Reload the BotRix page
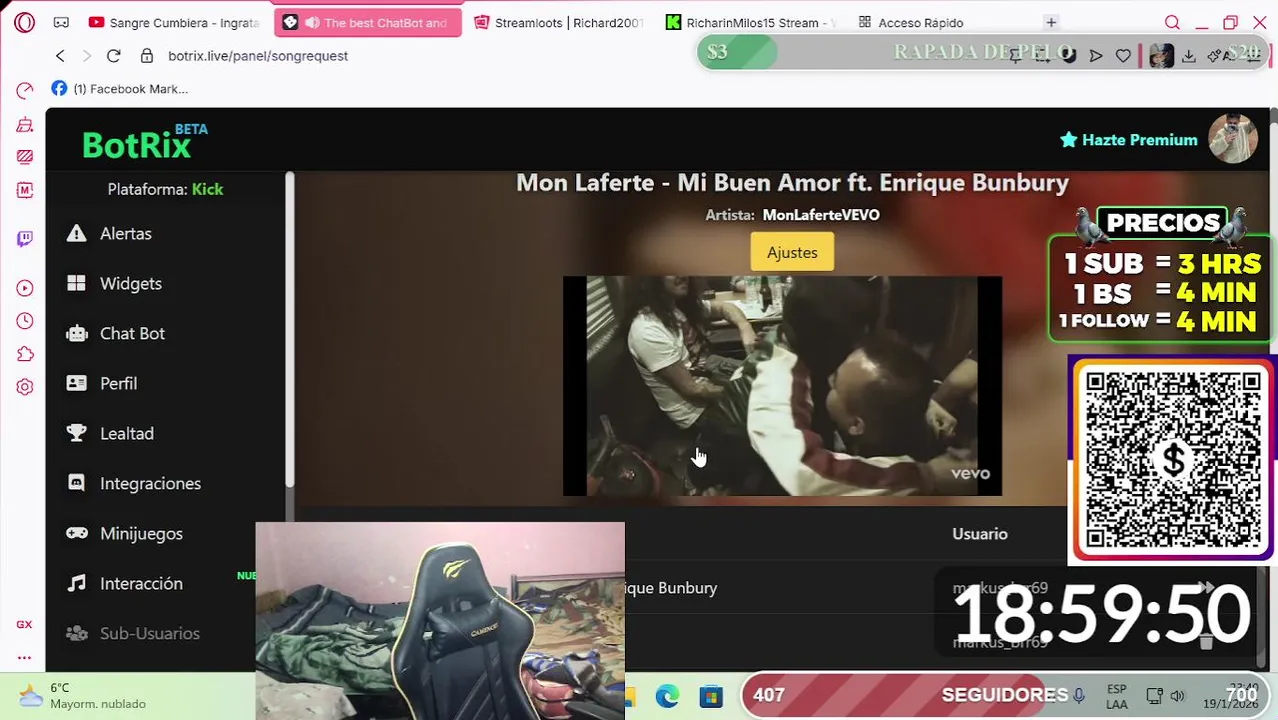This screenshot has width=1278, height=720. [x=113, y=56]
